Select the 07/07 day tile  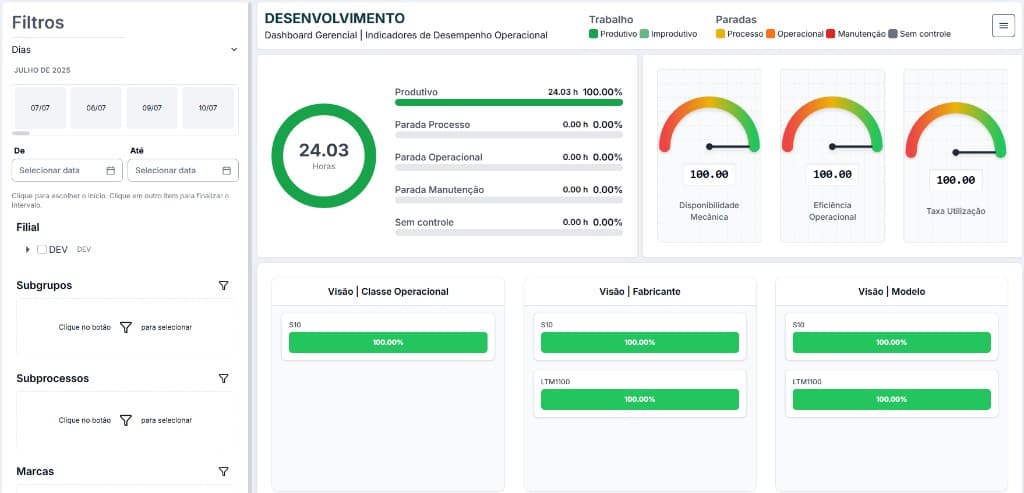pos(40,108)
